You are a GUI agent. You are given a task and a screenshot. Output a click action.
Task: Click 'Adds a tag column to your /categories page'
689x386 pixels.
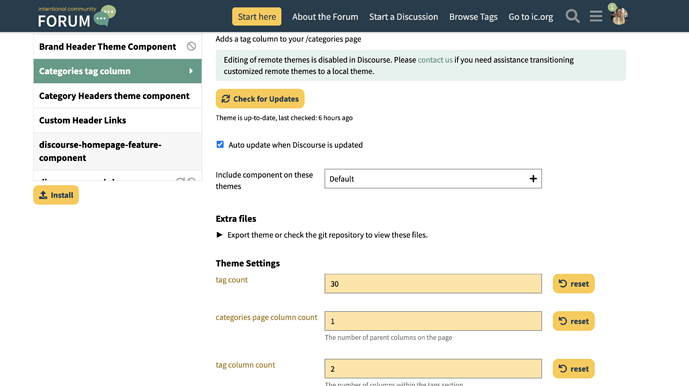288,39
